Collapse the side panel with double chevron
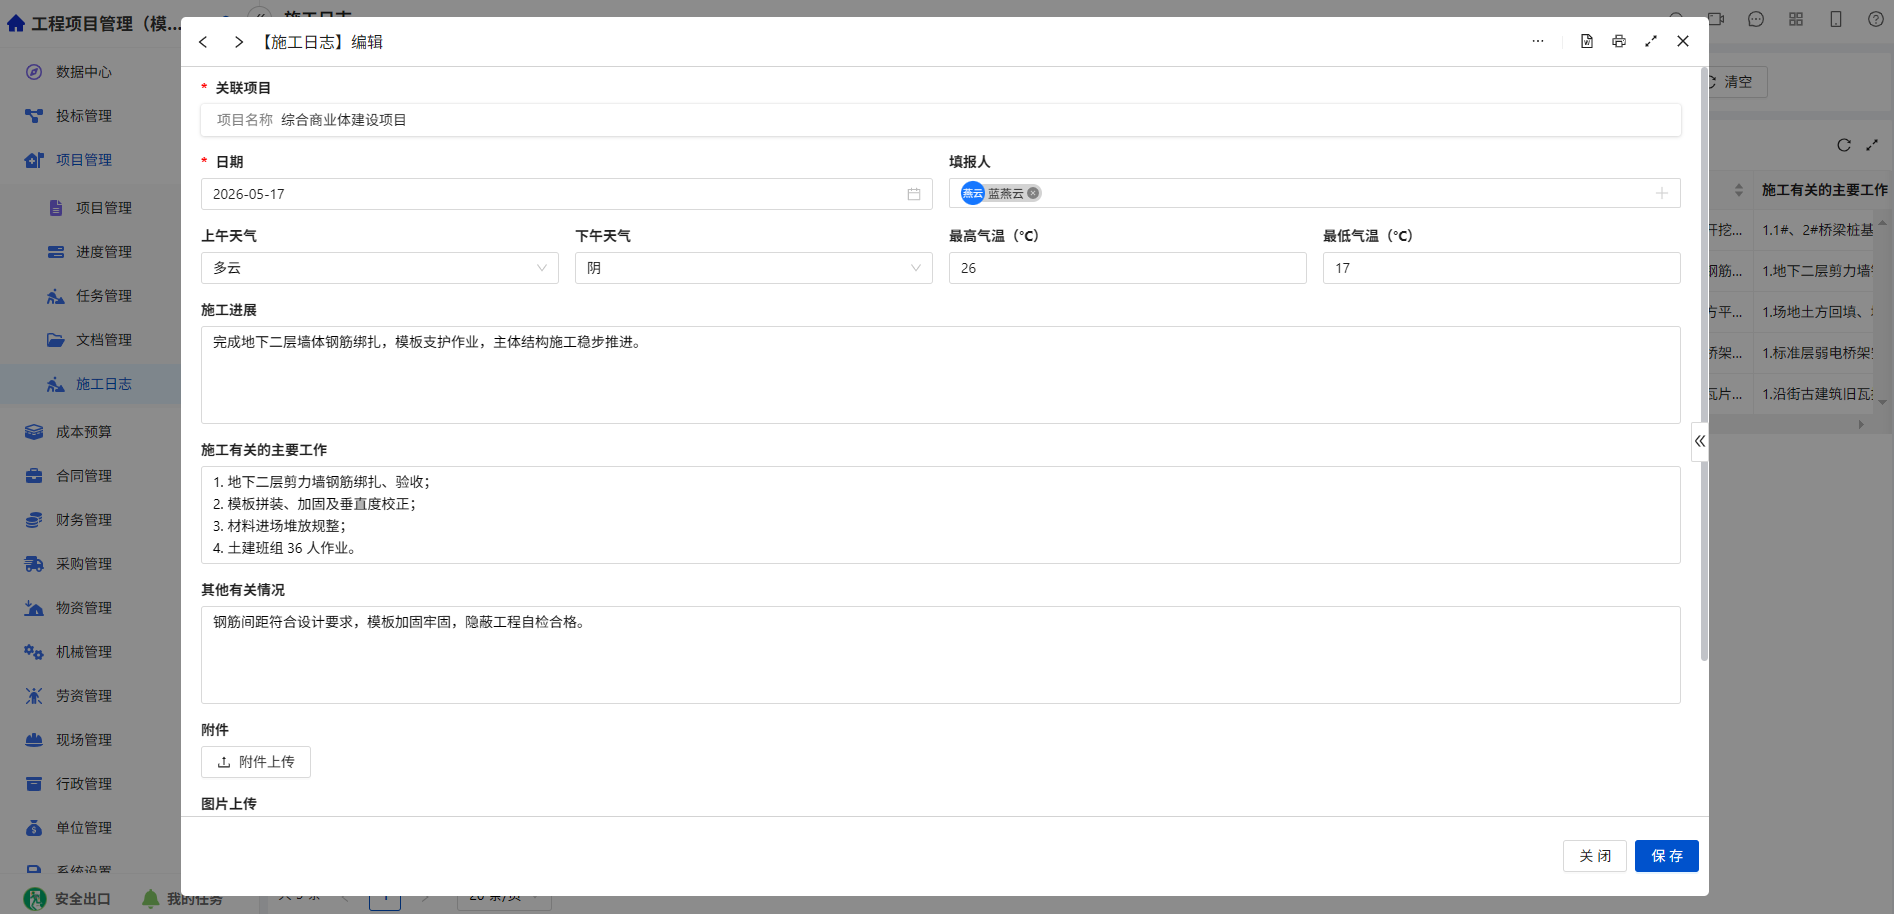 (x=1699, y=441)
